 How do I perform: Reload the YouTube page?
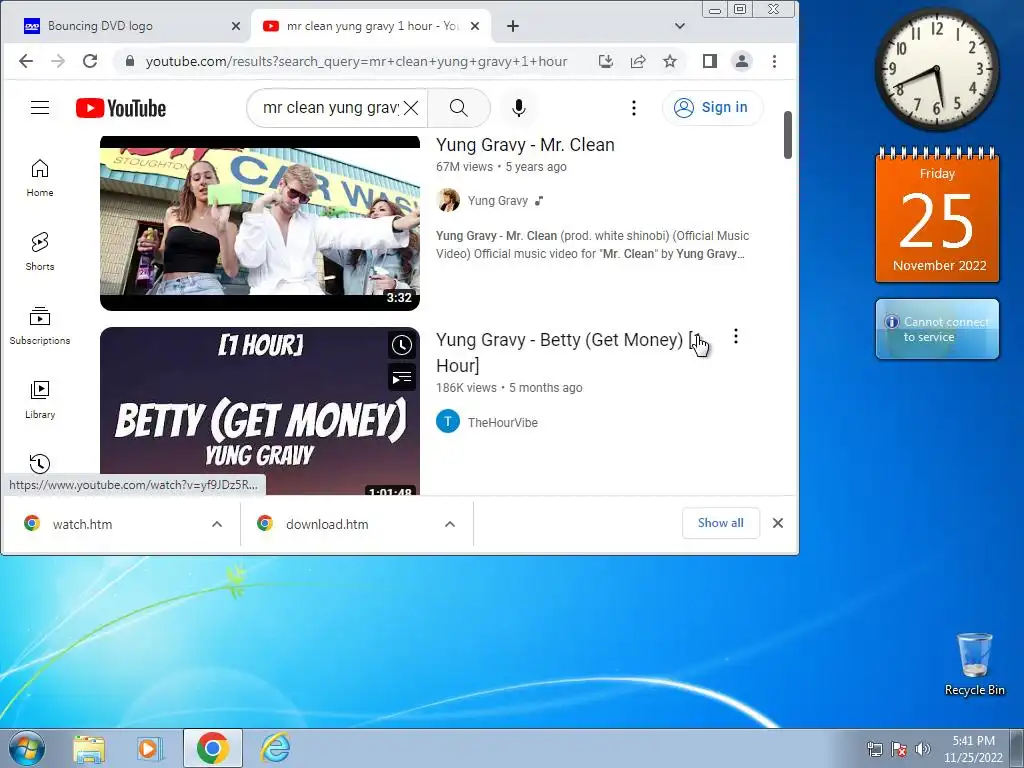(x=90, y=61)
